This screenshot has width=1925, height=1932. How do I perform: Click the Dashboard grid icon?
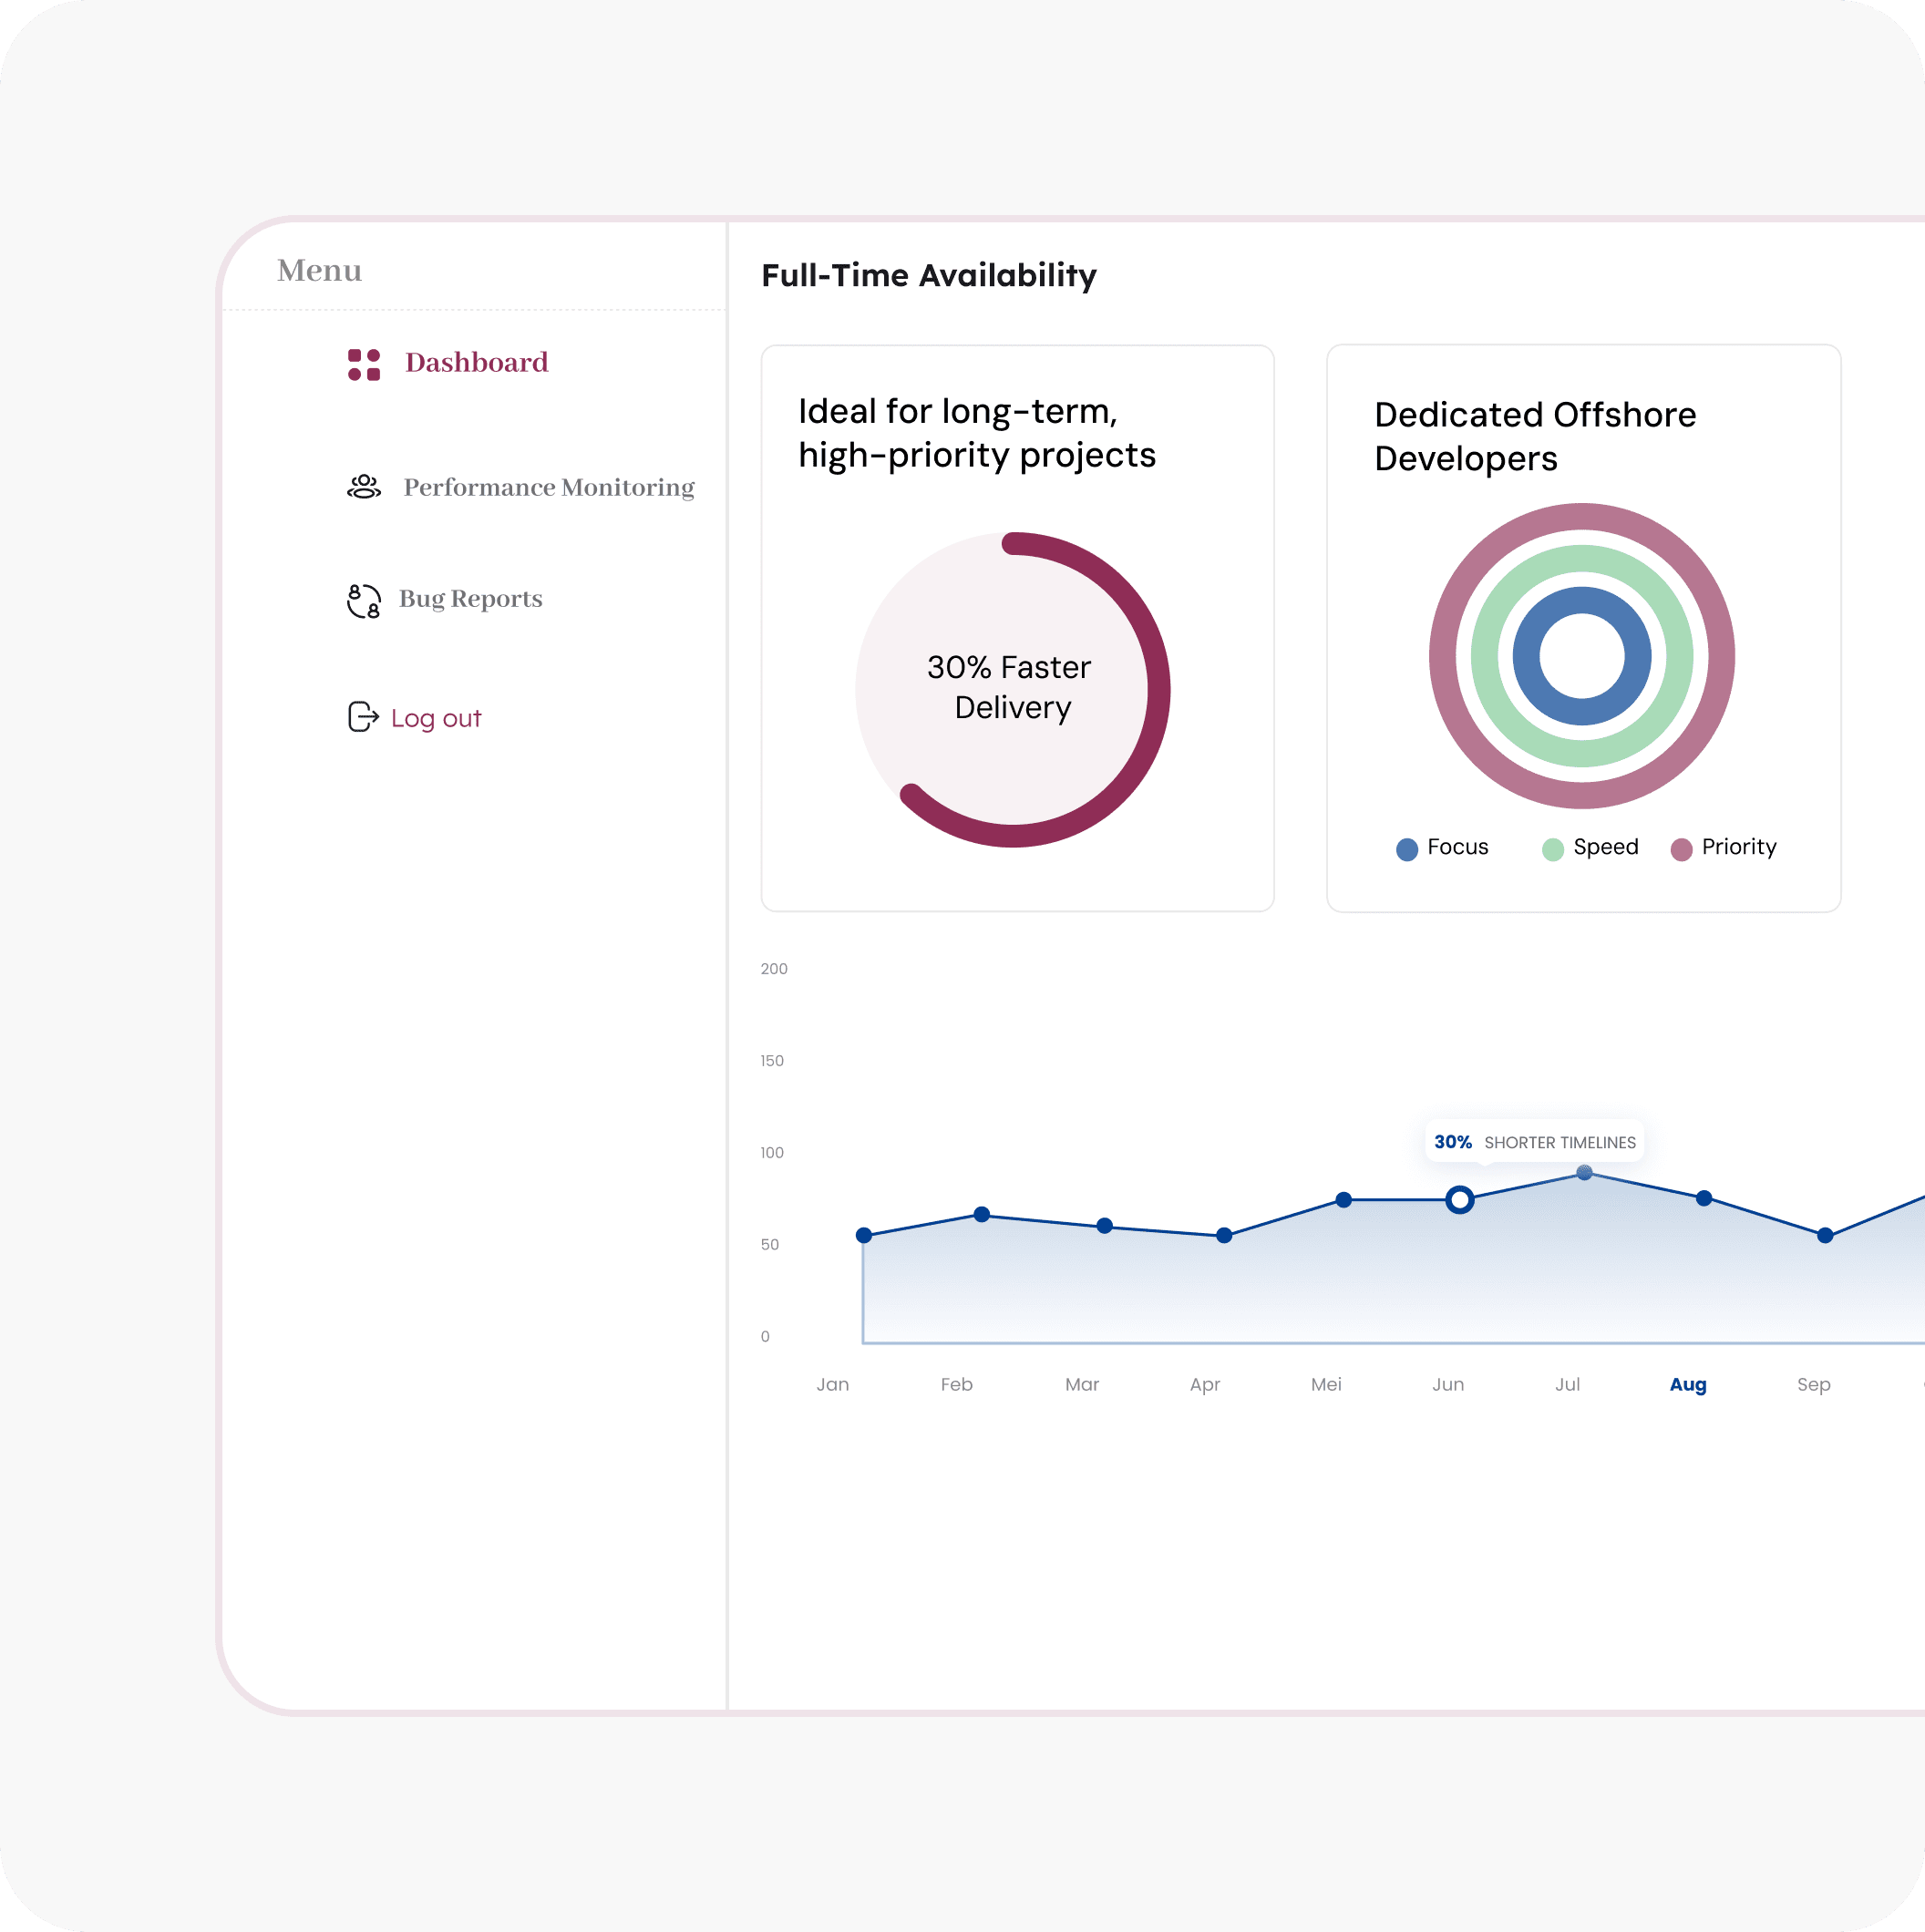[364, 365]
